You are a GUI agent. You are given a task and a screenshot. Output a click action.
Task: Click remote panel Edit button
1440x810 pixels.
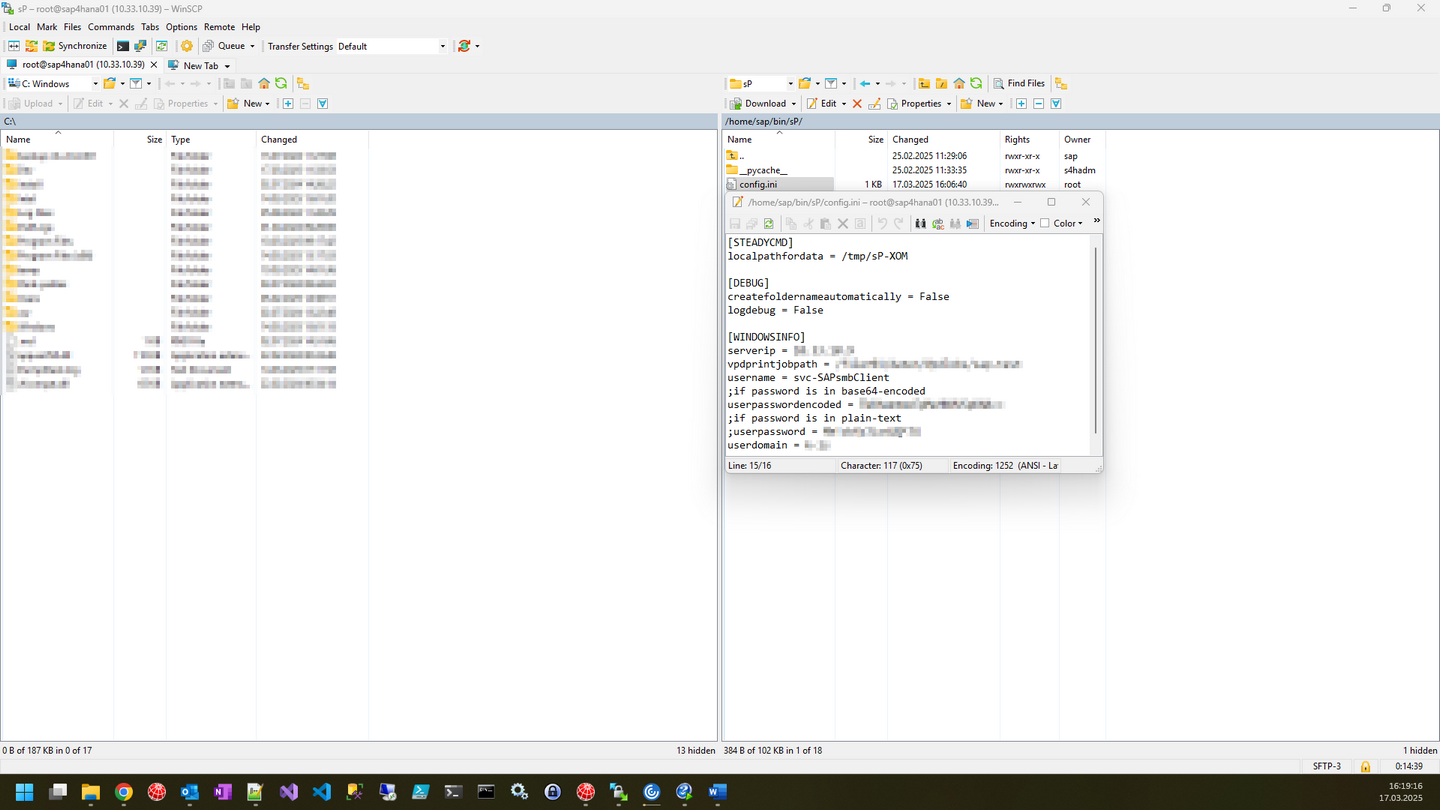(822, 103)
